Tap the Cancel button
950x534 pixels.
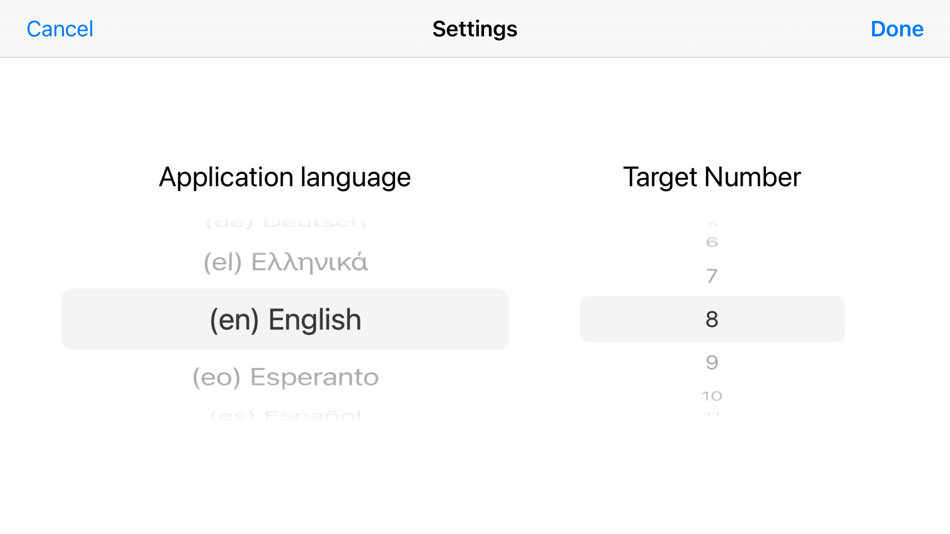coord(60,29)
